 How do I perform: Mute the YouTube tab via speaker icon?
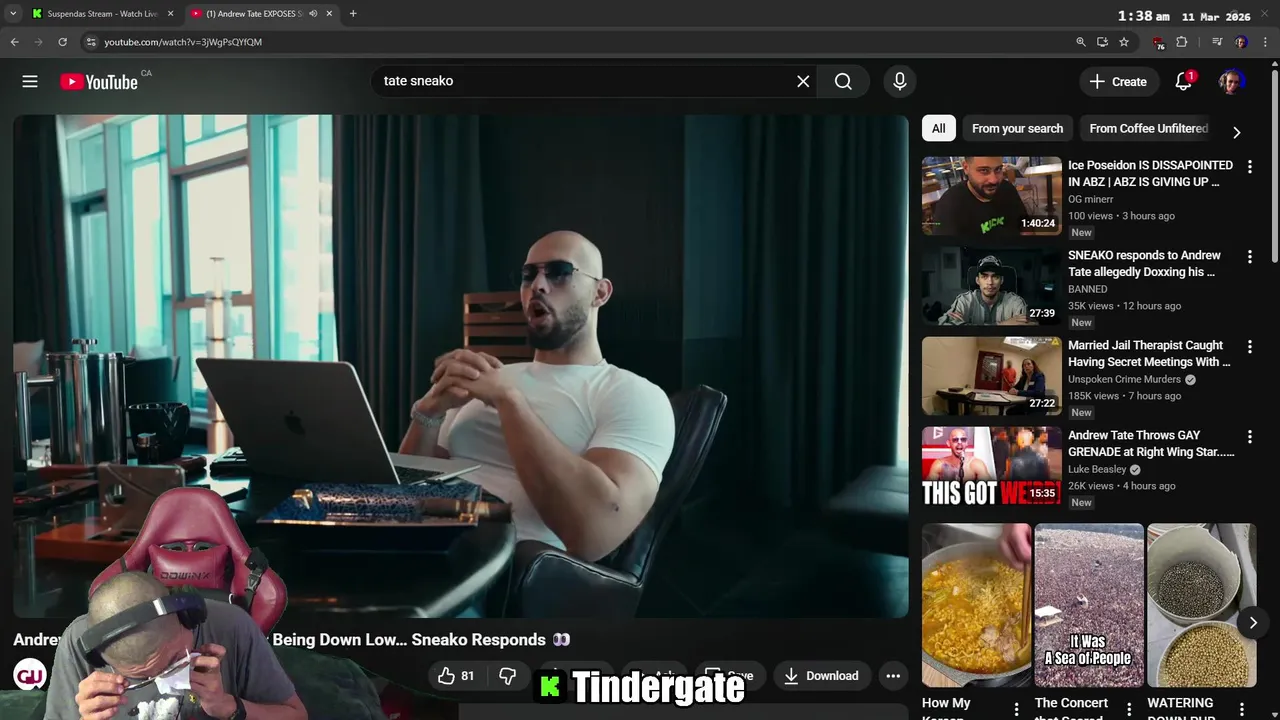313,14
